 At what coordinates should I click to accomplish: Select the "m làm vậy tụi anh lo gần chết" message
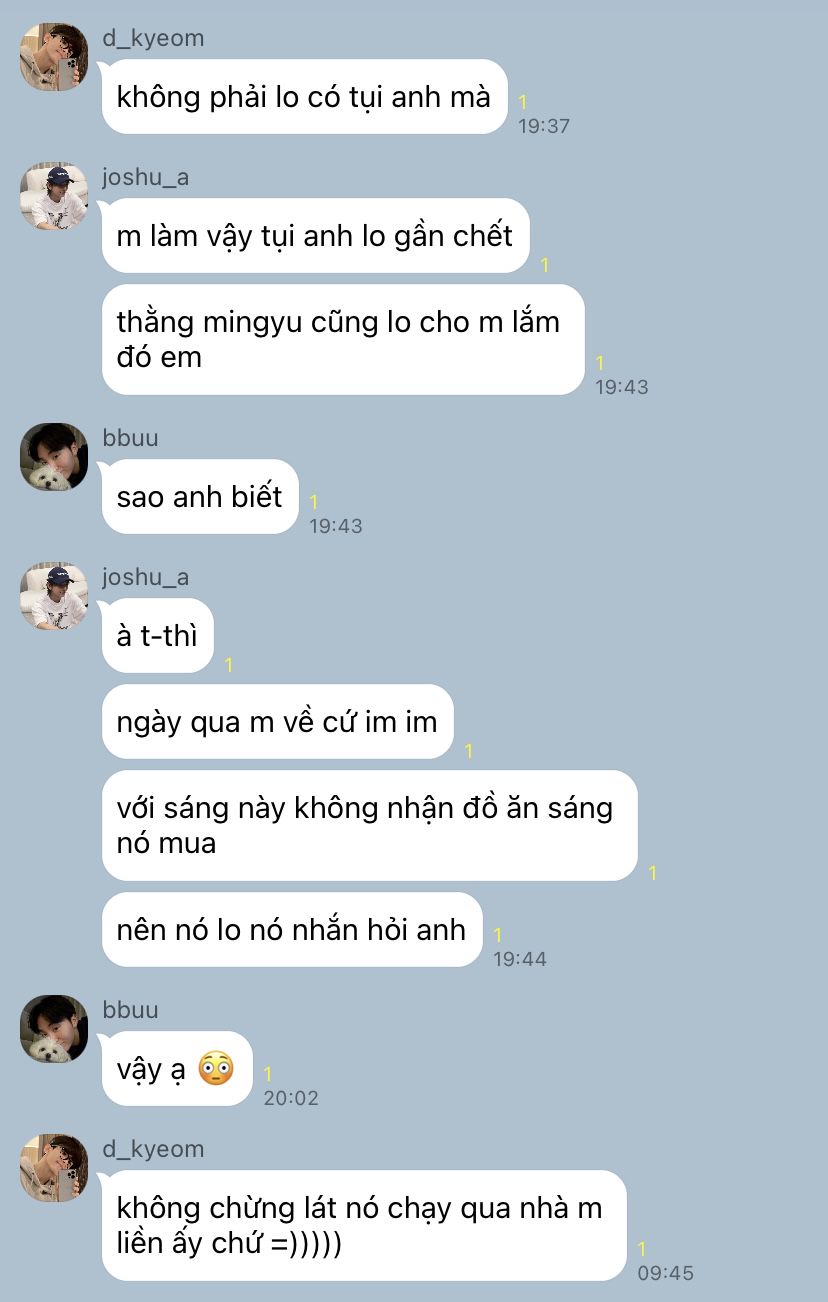click(315, 235)
